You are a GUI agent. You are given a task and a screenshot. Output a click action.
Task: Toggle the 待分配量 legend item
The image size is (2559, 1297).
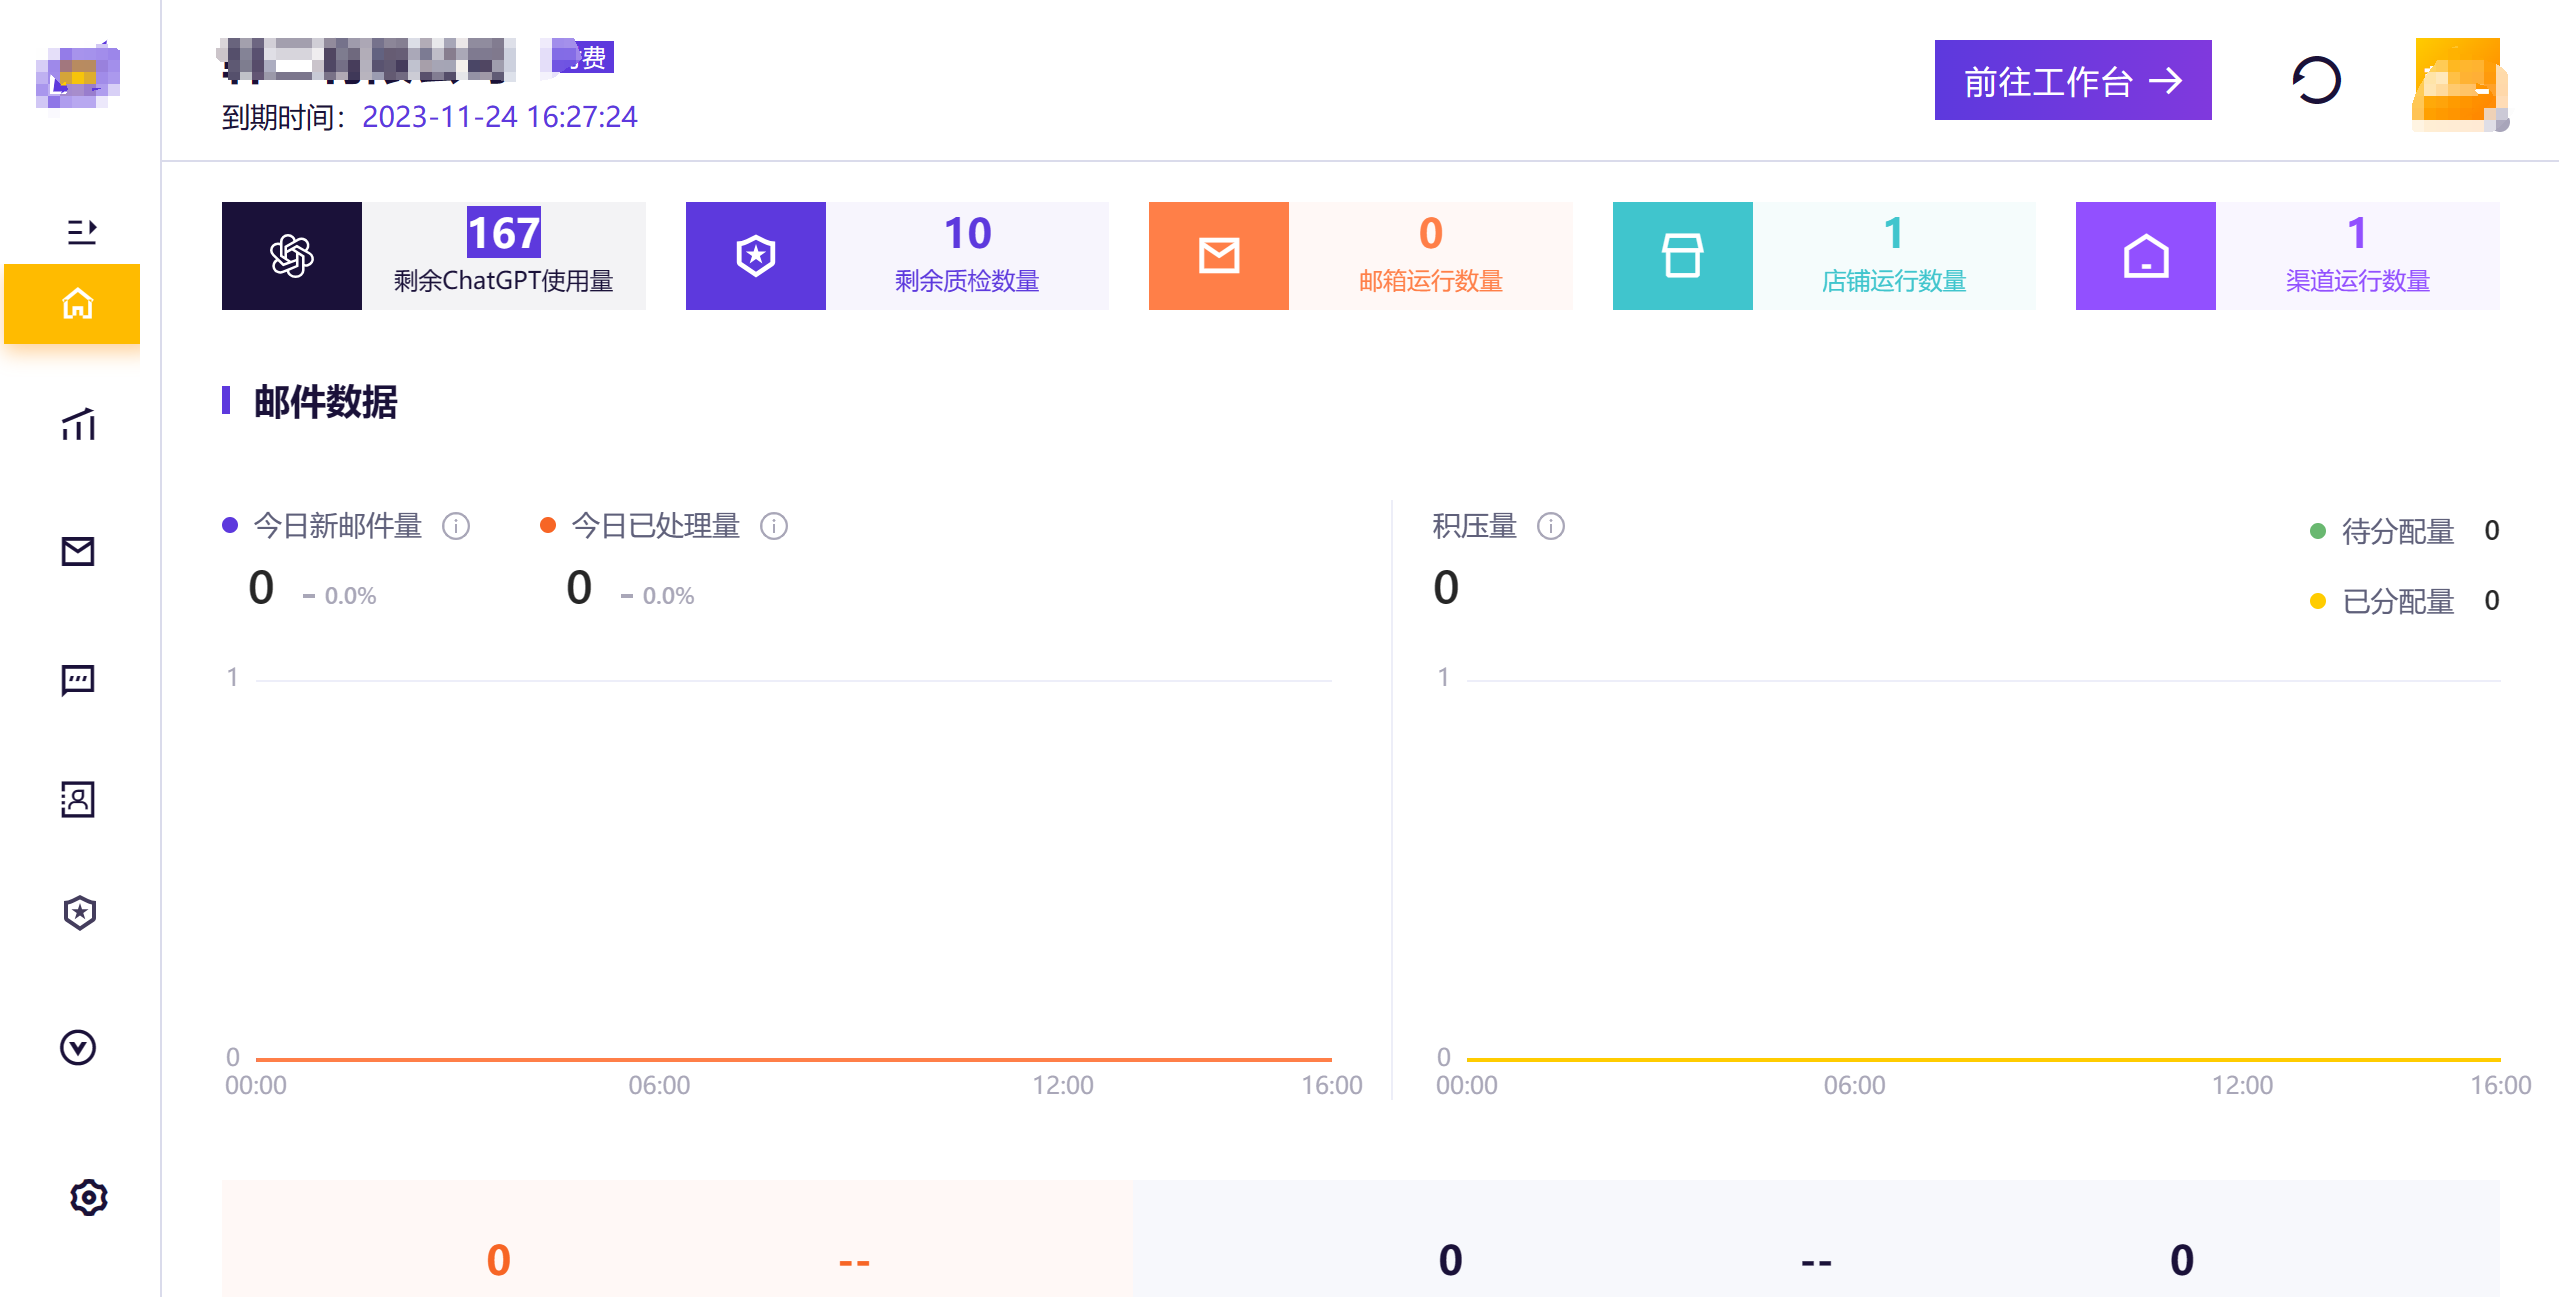(x=2383, y=531)
